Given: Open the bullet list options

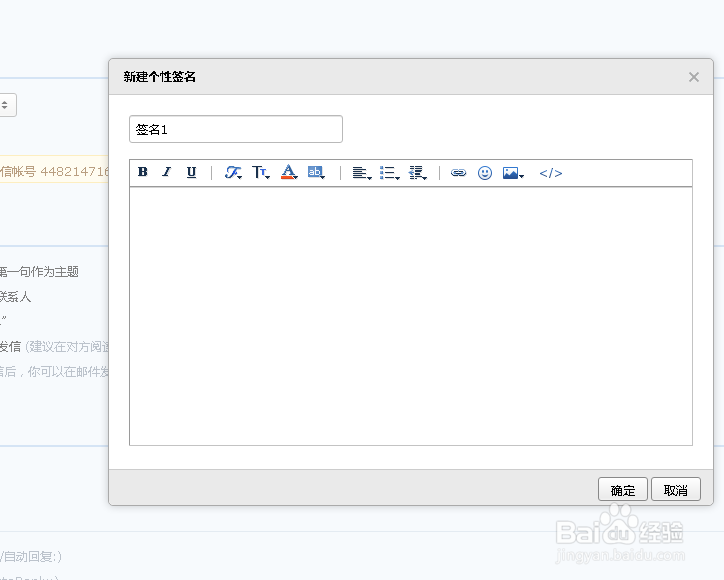Looking at the screenshot, I should (x=390, y=173).
